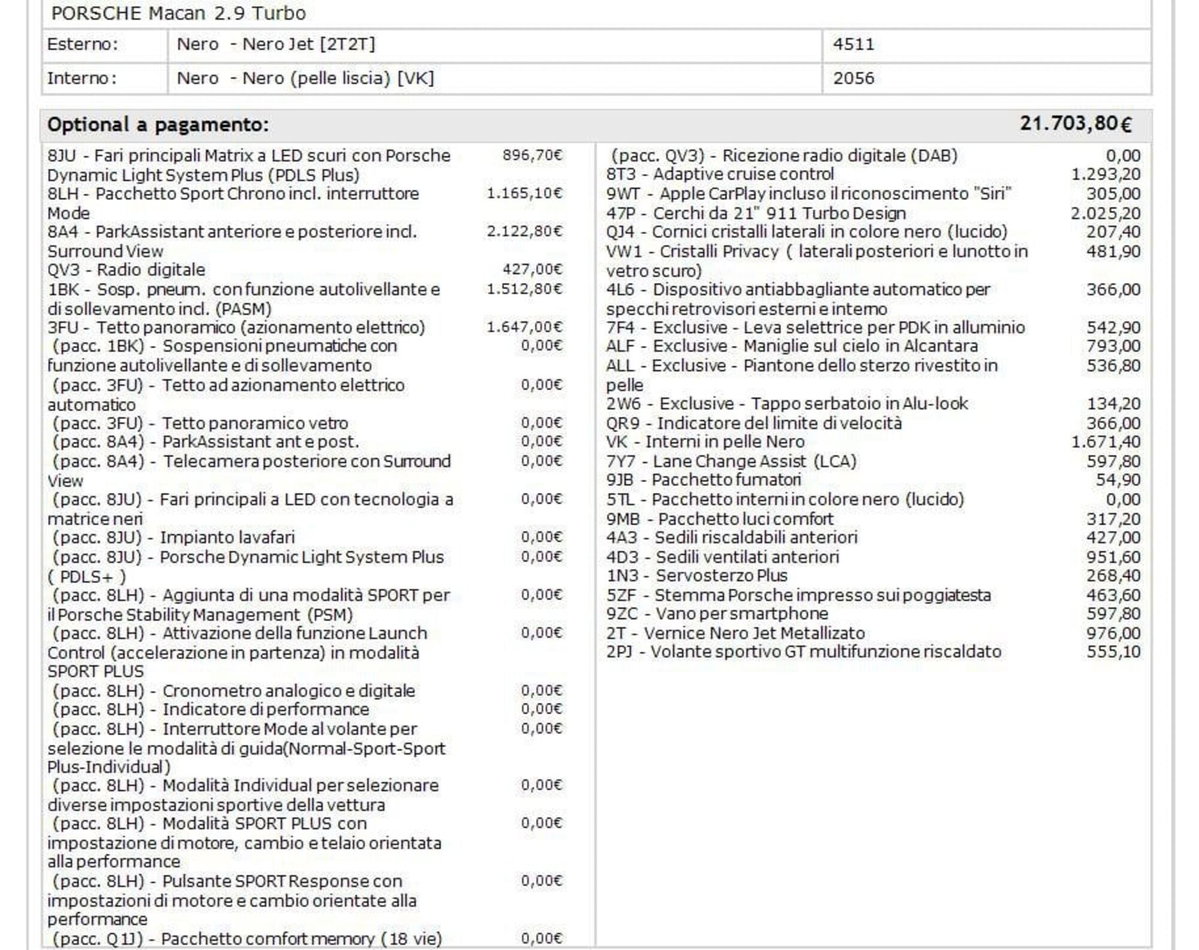Click the '7Y7 - Lane Change Assist (LCA)' option
The height and width of the screenshot is (950, 1199).
click(x=732, y=461)
